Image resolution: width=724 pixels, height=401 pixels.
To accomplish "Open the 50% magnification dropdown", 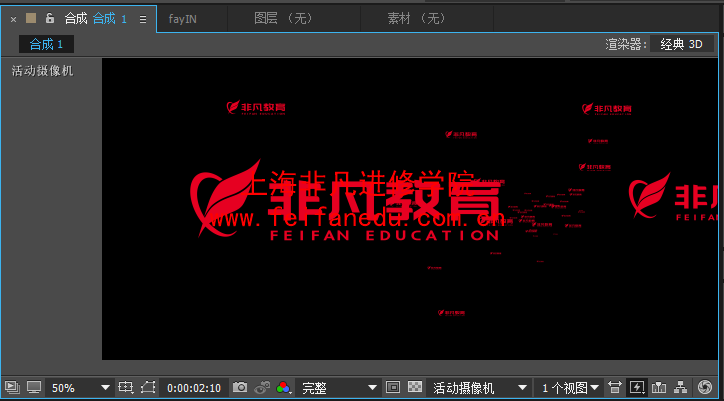I will 80,387.
